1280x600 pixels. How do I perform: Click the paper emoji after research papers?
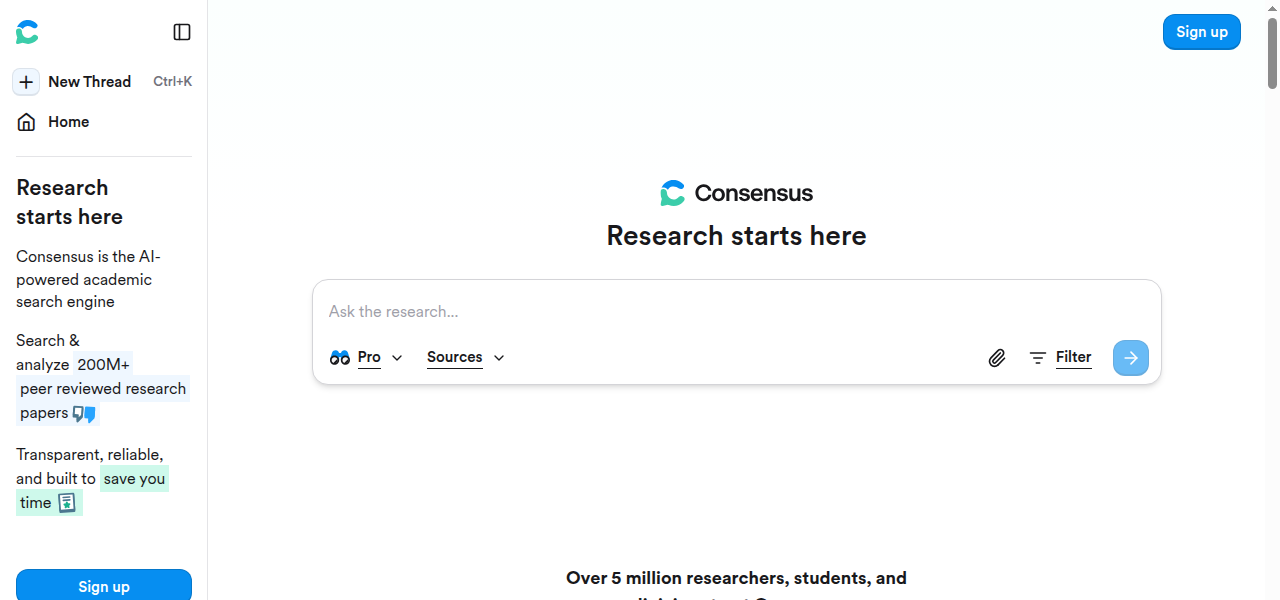(x=83, y=413)
